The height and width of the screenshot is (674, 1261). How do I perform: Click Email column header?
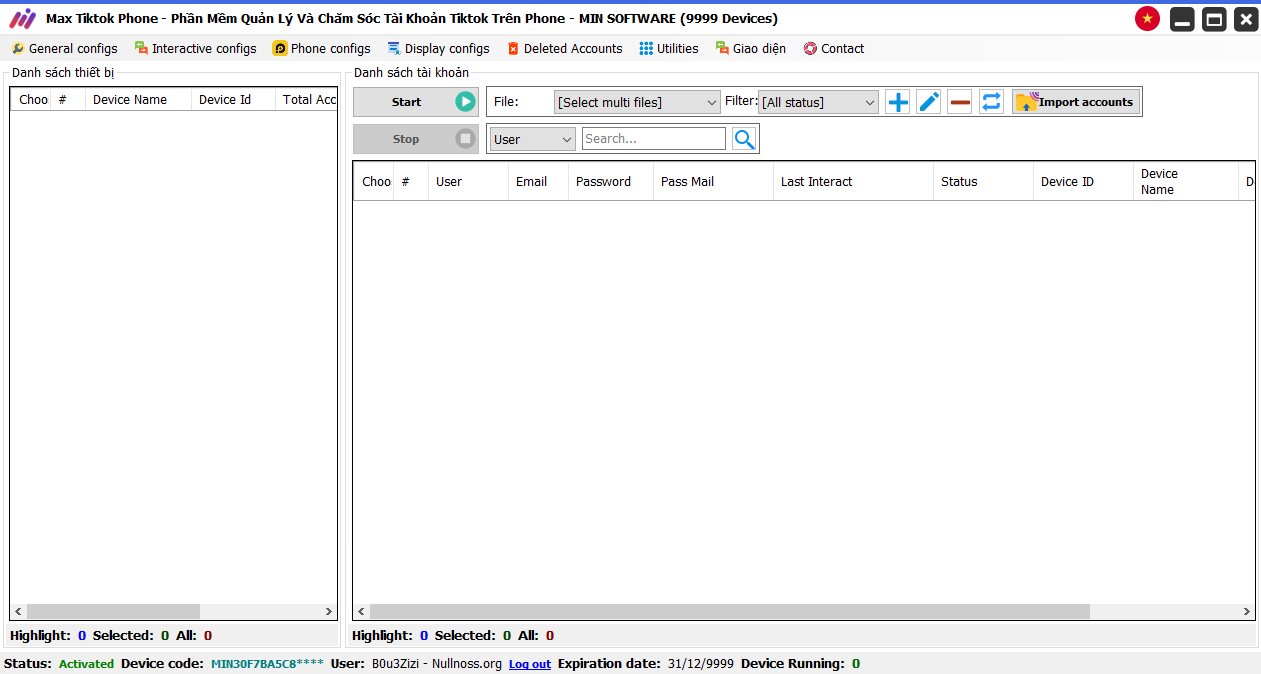pos(539,181)
